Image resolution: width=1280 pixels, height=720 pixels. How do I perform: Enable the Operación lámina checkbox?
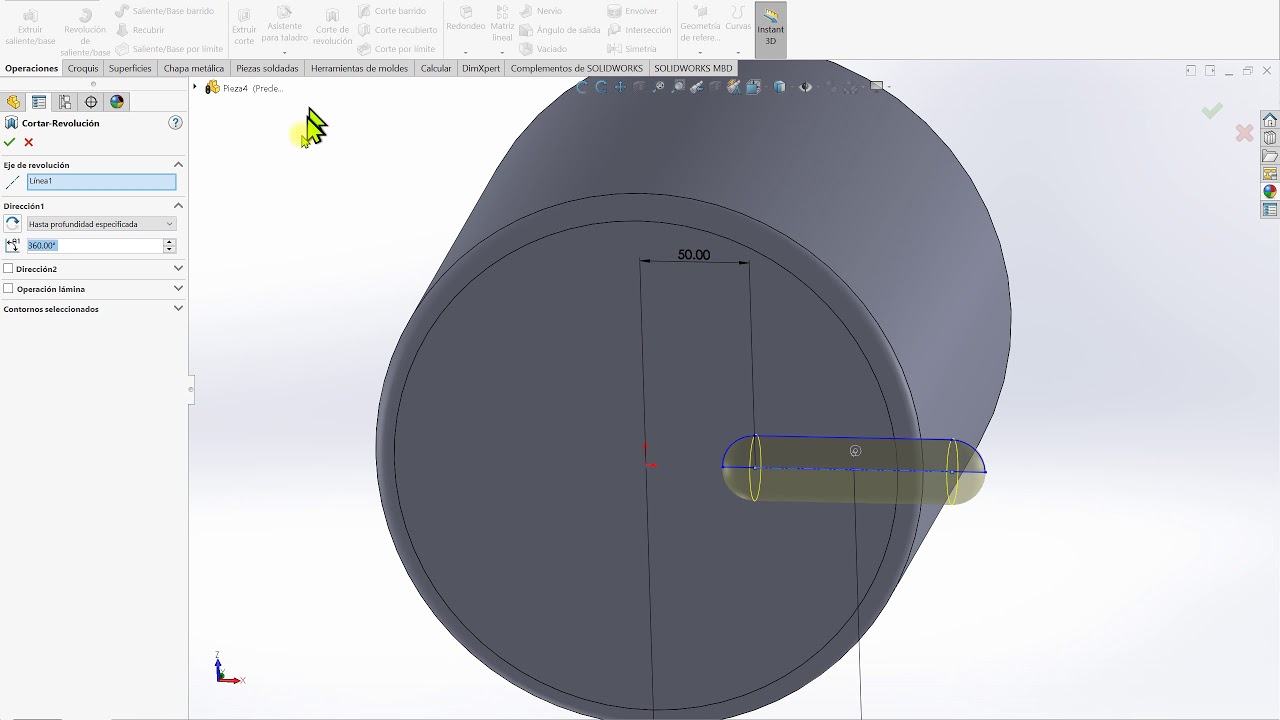tap(9, 289)
